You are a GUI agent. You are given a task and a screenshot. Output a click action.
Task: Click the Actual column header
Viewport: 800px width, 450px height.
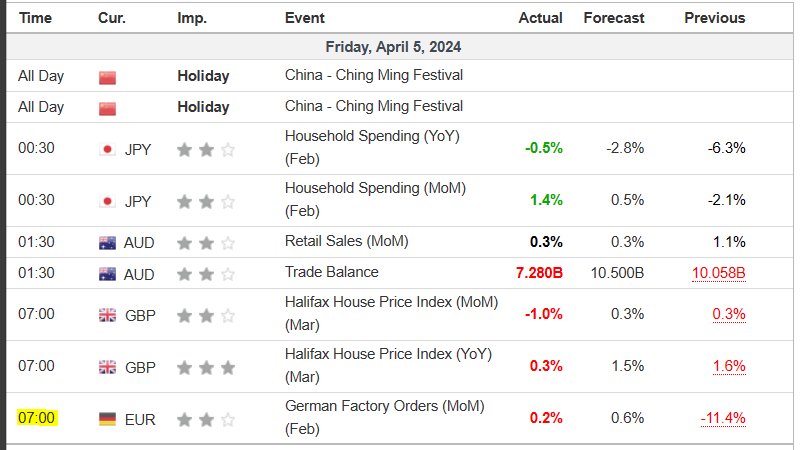click(540, 18)
